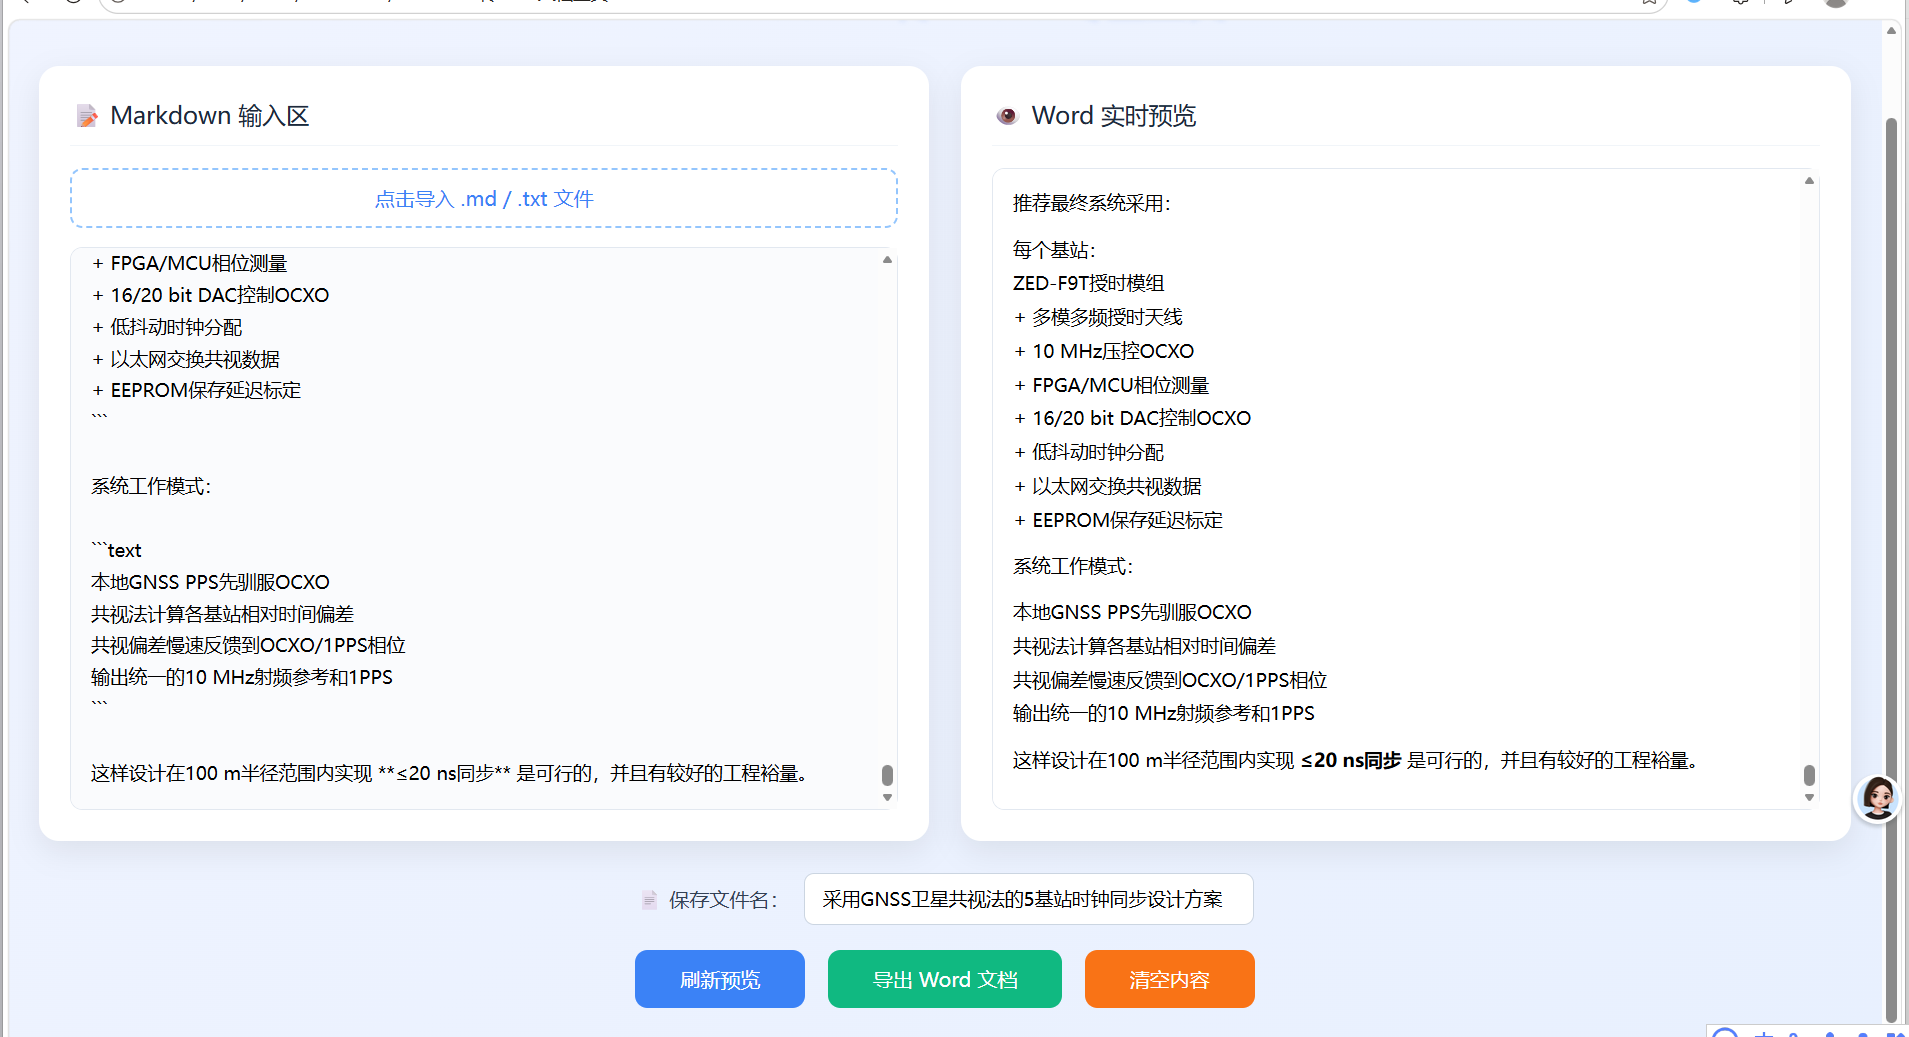Click '+ 以太网交换共视数据' in Markdown editor

(x=186, y=359)
